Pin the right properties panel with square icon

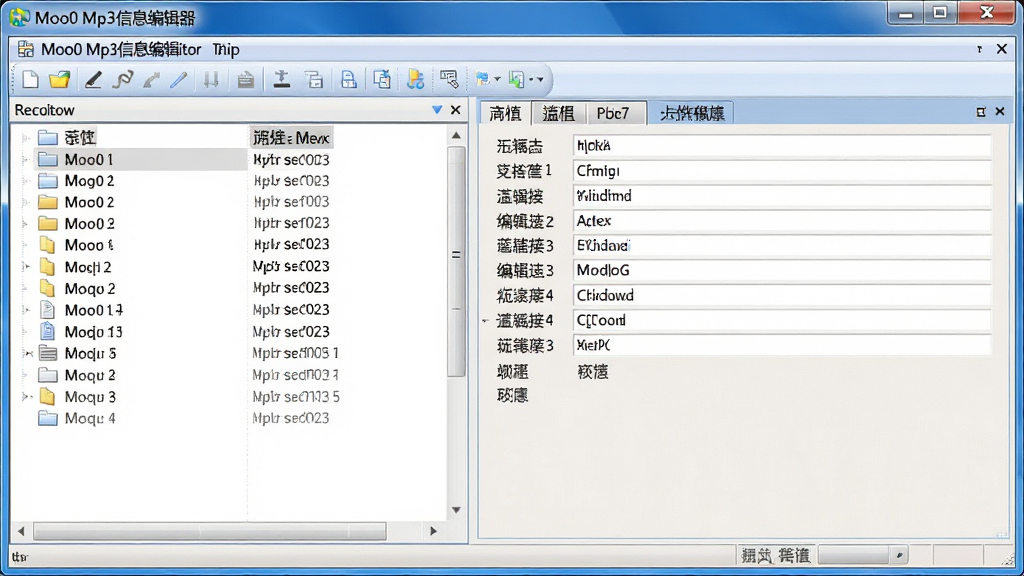[x=980, y=112]
